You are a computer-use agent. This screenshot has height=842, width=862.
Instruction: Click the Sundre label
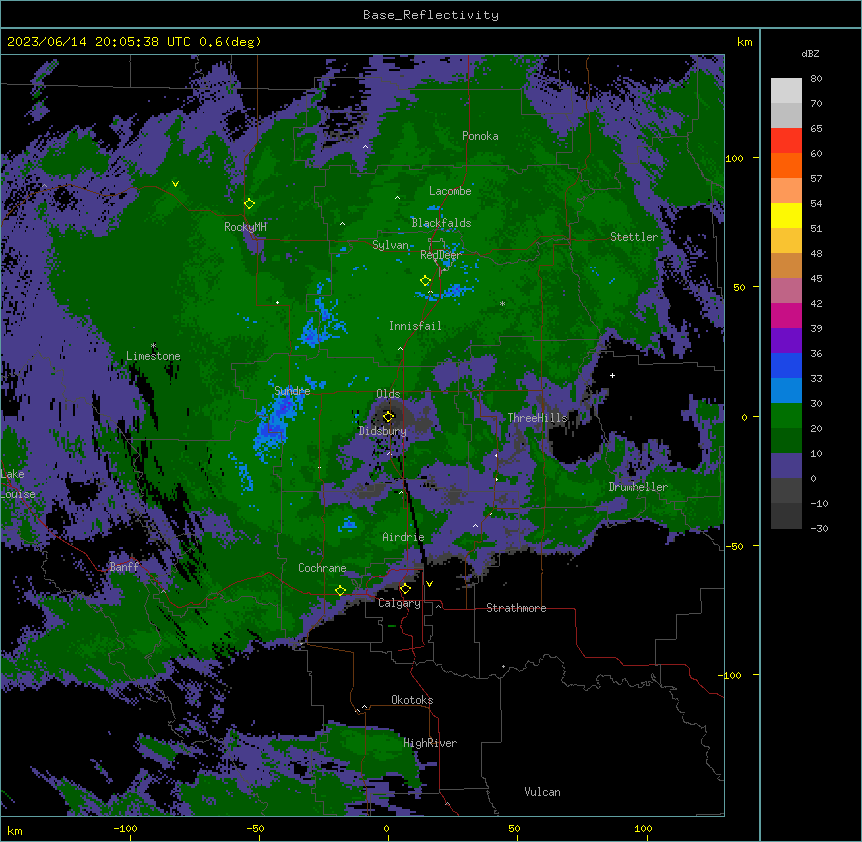pos(292,391)
